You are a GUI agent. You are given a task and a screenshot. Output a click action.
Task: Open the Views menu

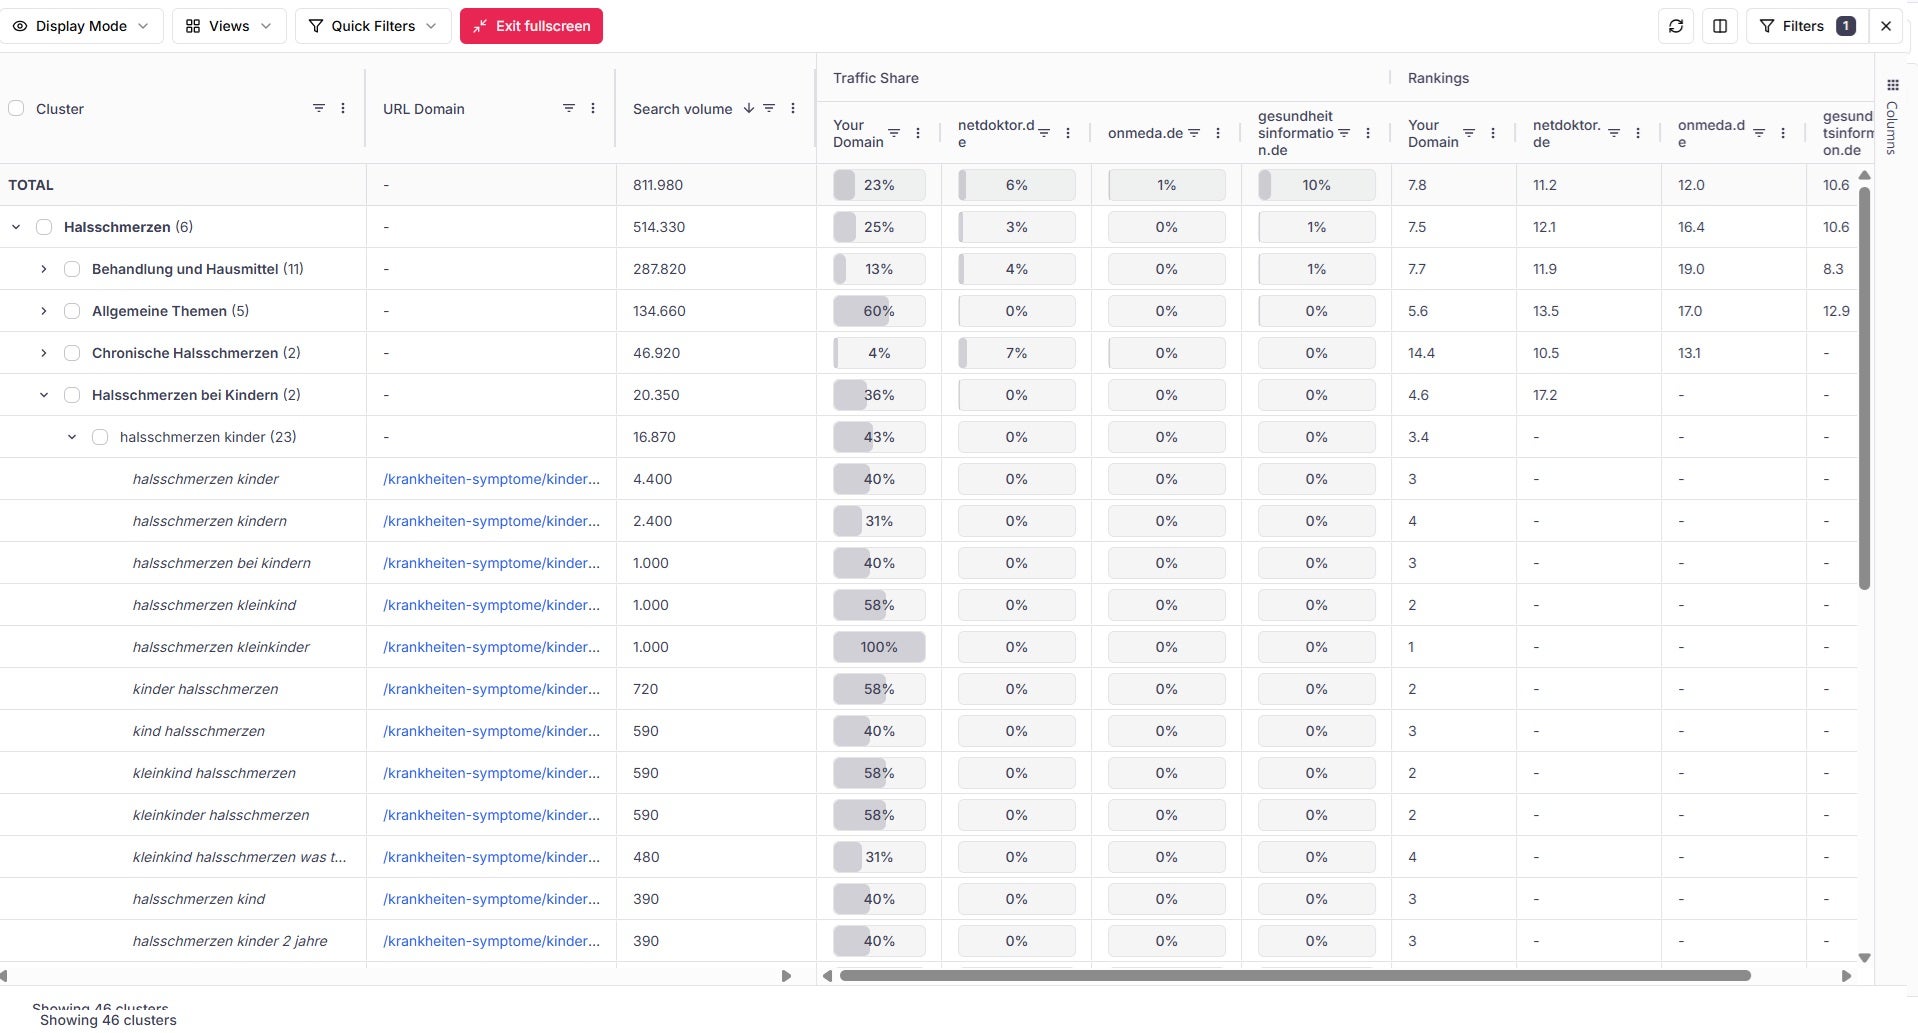click(228, 26)
